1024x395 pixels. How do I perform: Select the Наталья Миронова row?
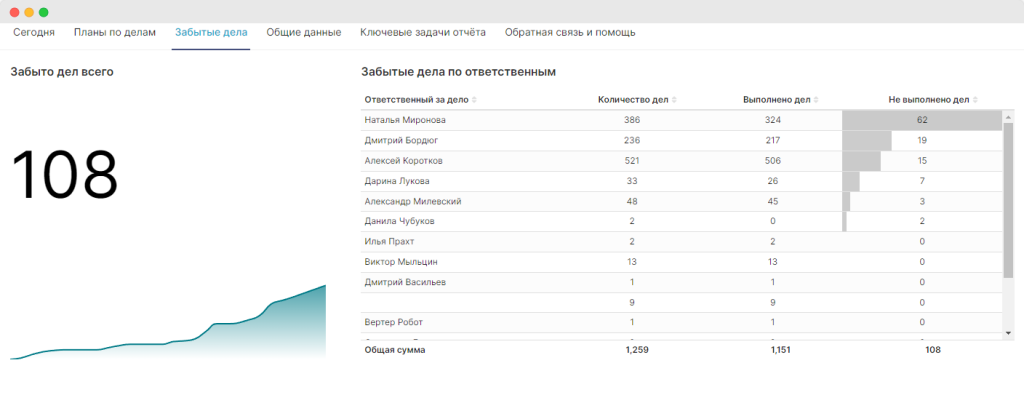coord(682,120)
